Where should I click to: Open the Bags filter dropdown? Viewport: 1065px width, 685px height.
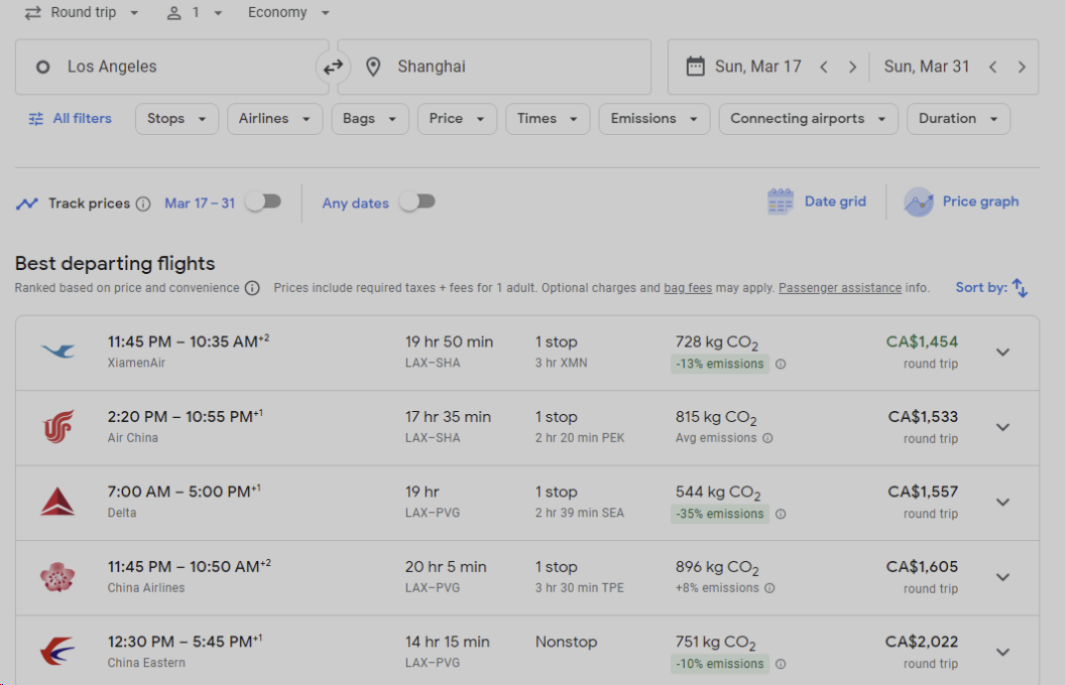369,119
